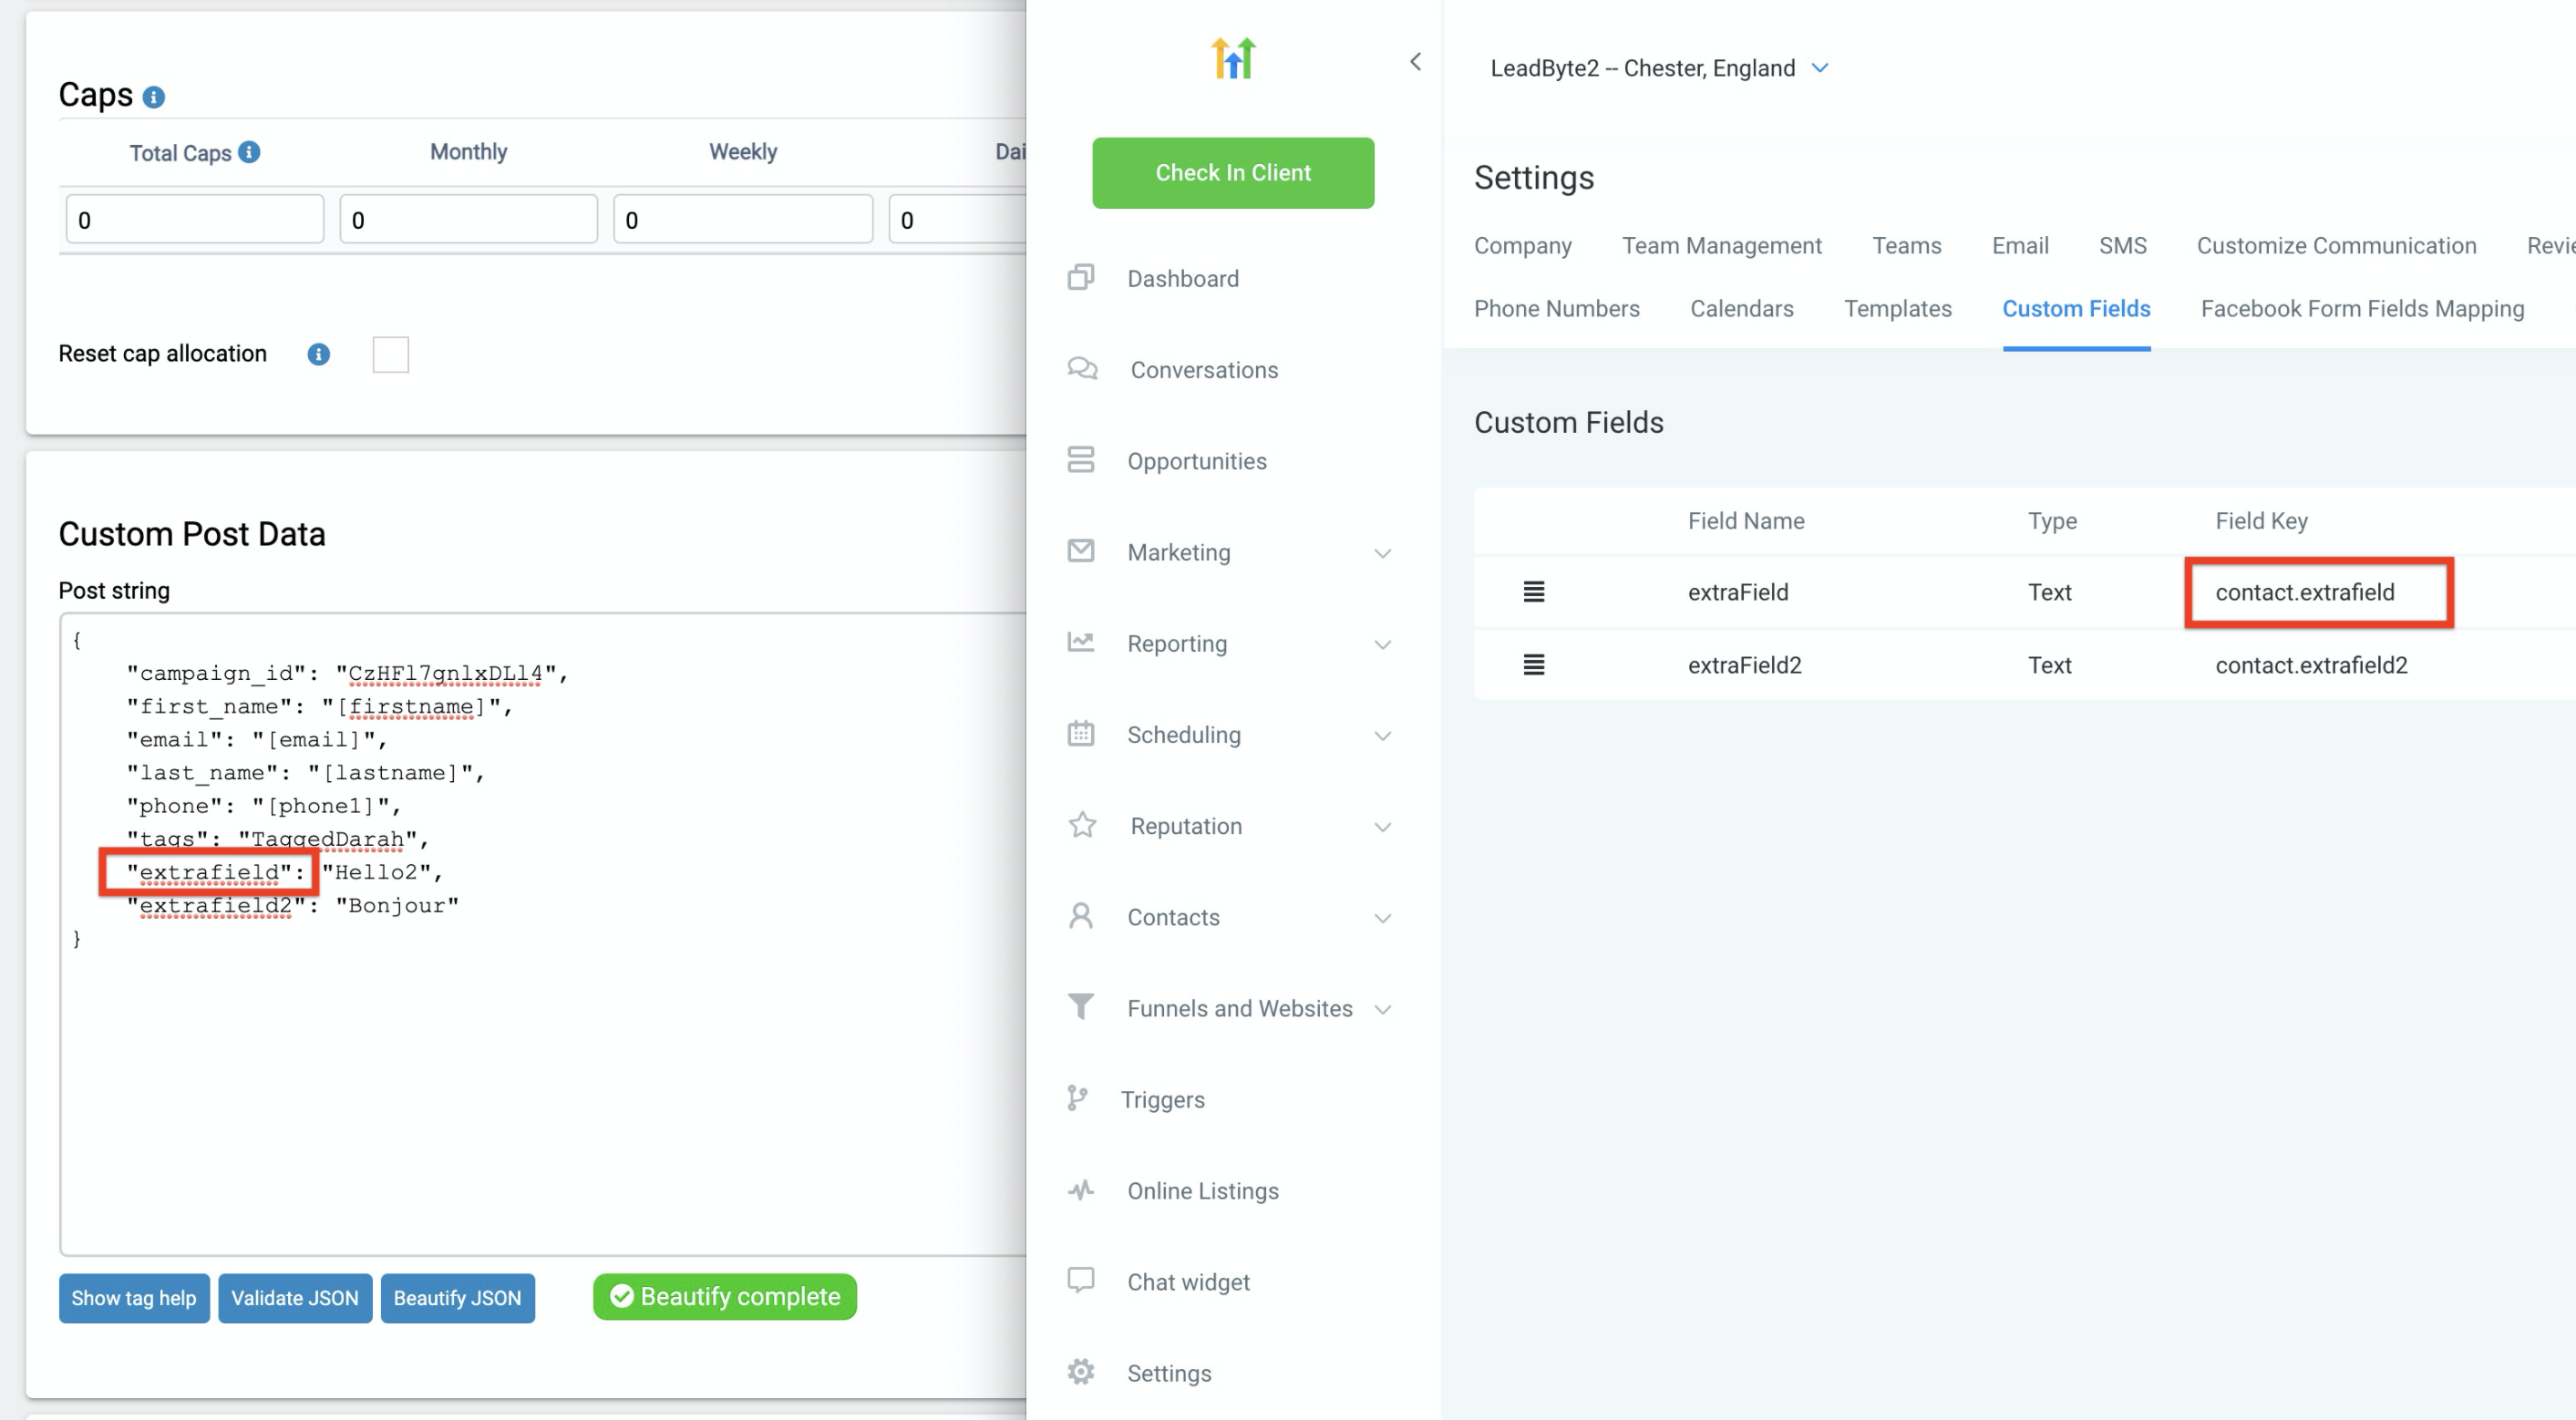Click the Field Key column header
The height and width of the screenshot is (1420, 2576).
click(x=2261, y=520)
